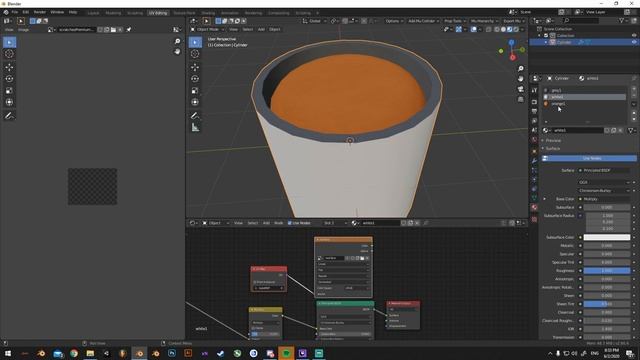Select the Cursor tool in UV editor toolbar
640x360 pixels.
point(9,54)
